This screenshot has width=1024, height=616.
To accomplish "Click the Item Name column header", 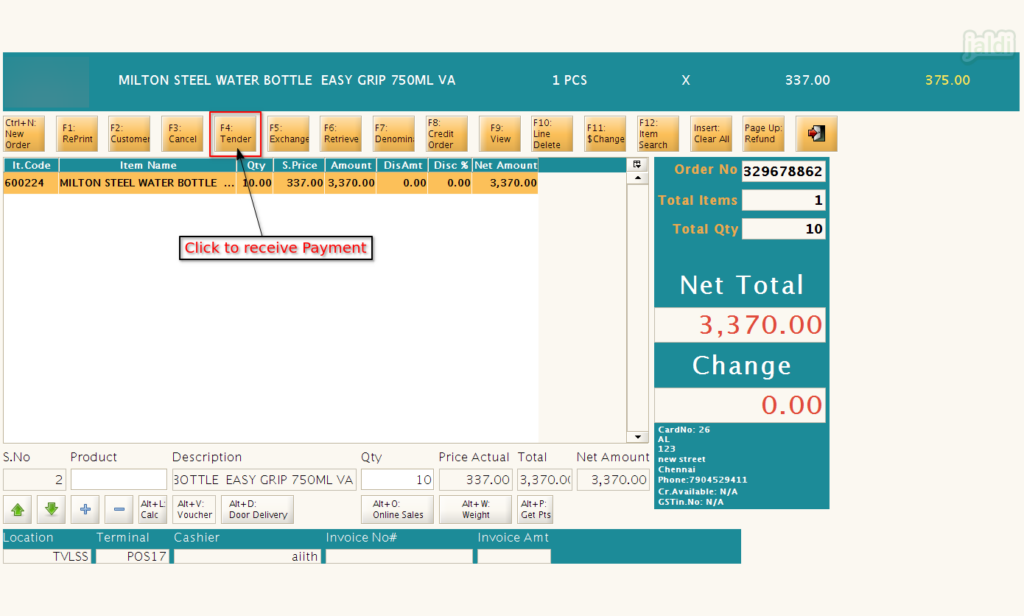I will (x=148, y=165).
